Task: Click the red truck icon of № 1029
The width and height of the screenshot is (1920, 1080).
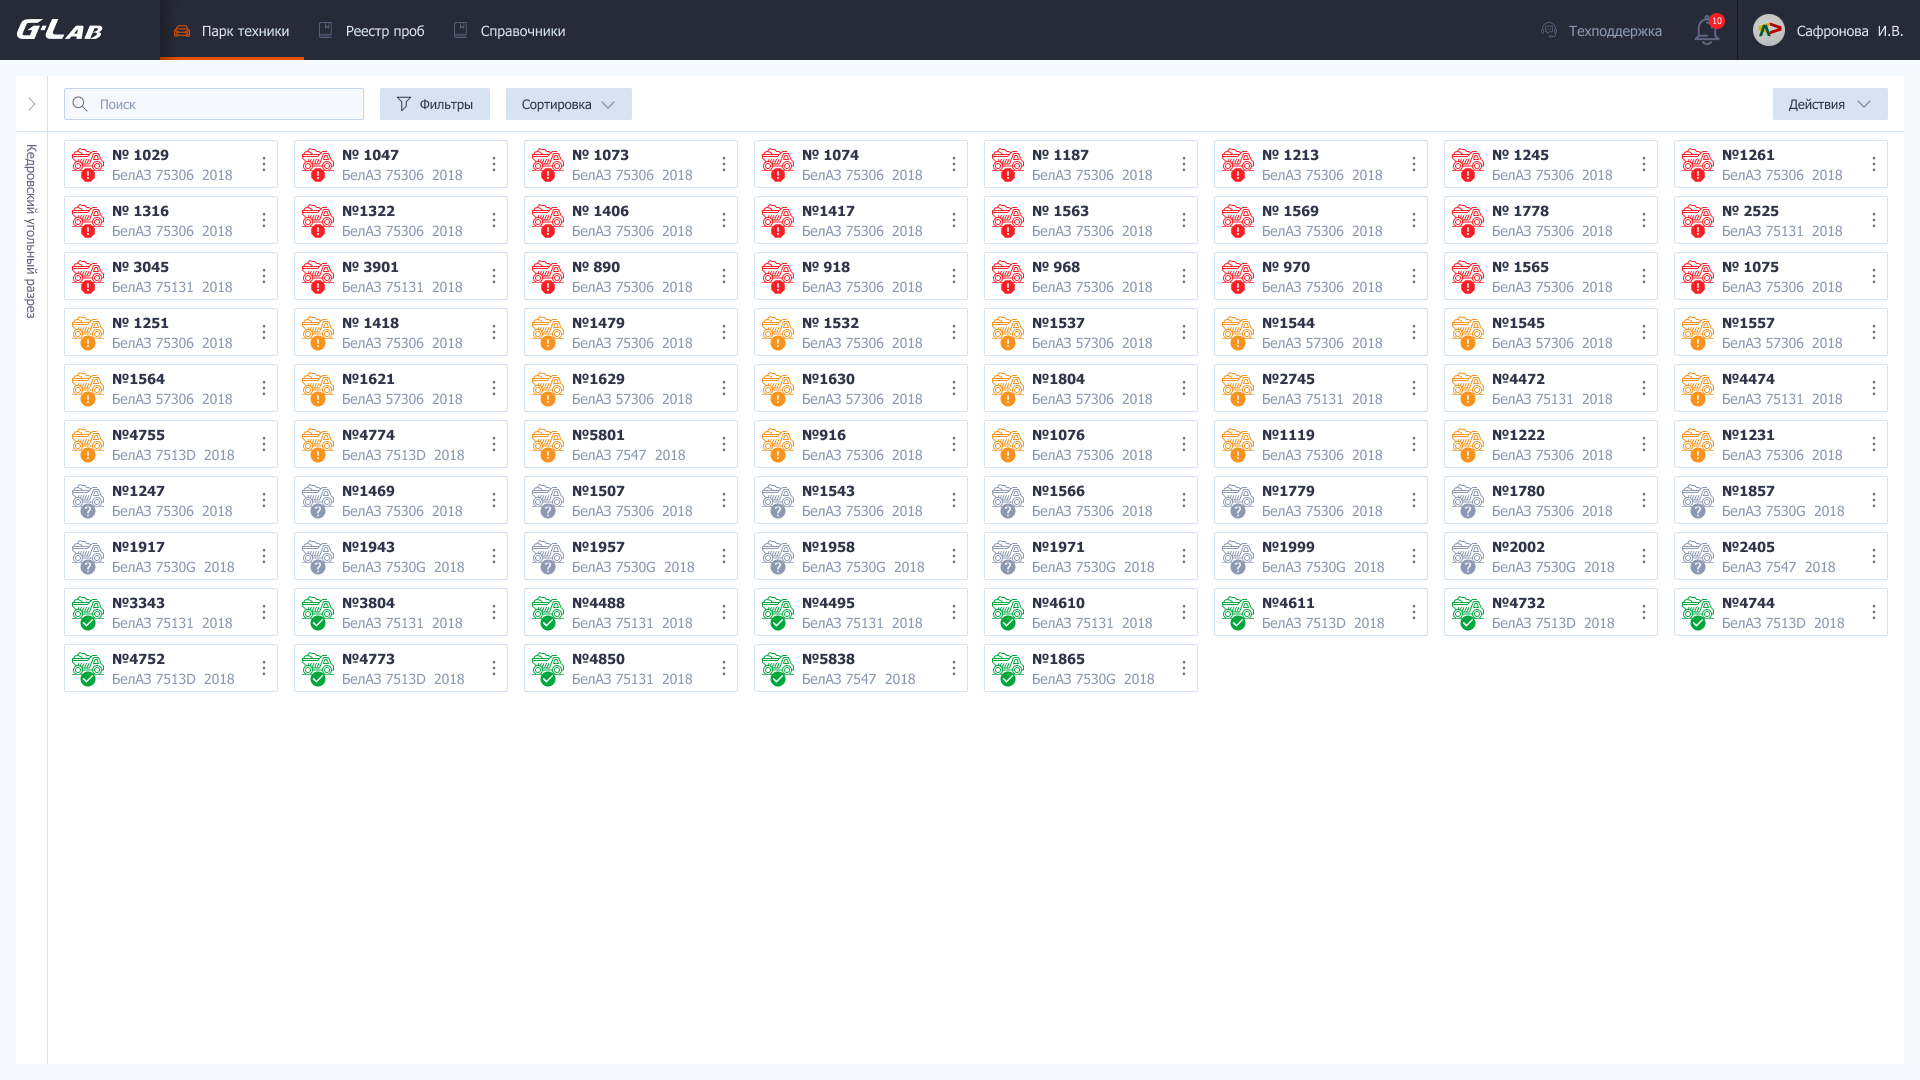Action: (x=88, y=164)
